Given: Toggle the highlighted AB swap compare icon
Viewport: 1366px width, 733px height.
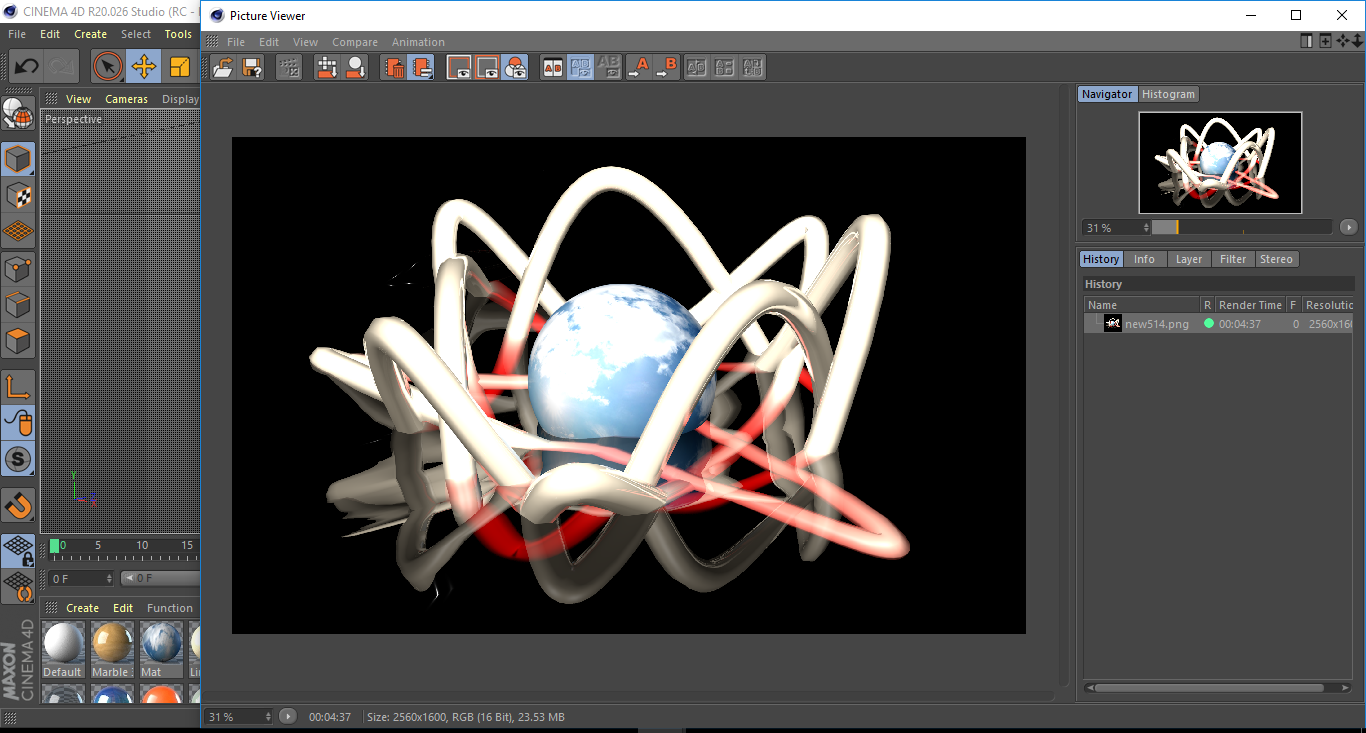Looking at the screenshot, I should (580, 68).
